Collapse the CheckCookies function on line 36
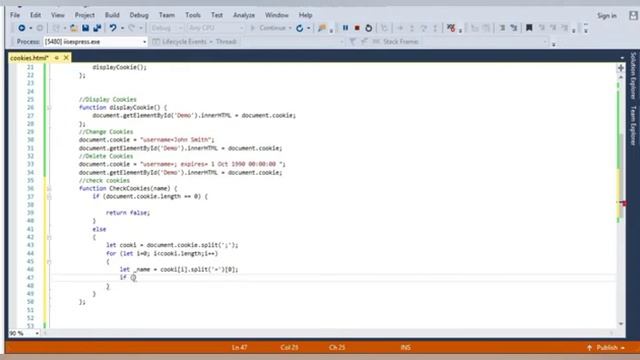 [49, 188]
